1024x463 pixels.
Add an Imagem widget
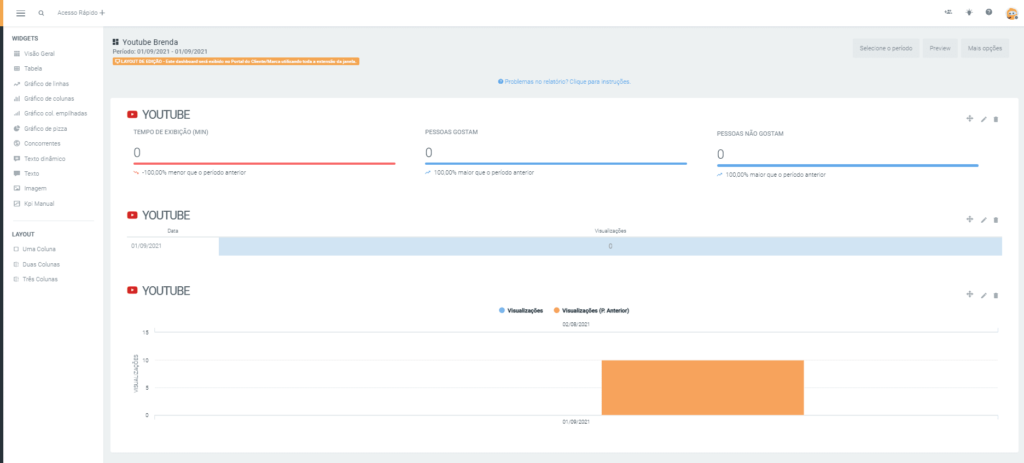click(30, 188)
